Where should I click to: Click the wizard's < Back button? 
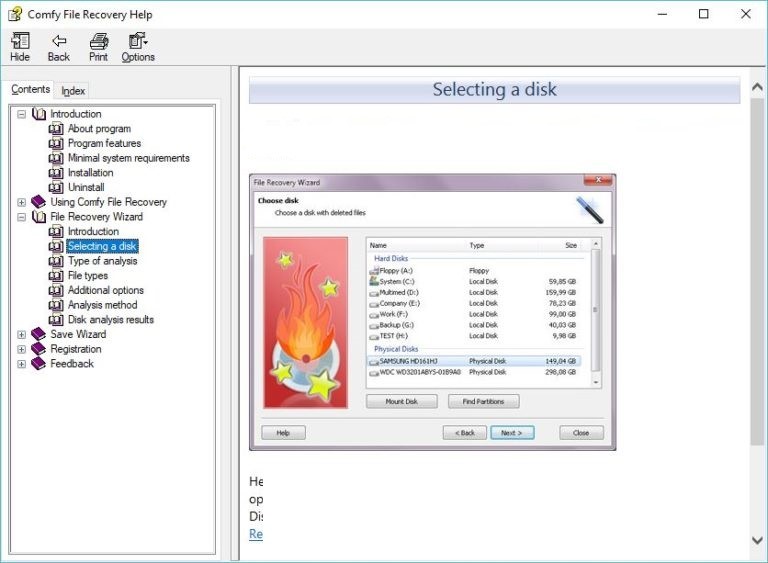point(465,433)
